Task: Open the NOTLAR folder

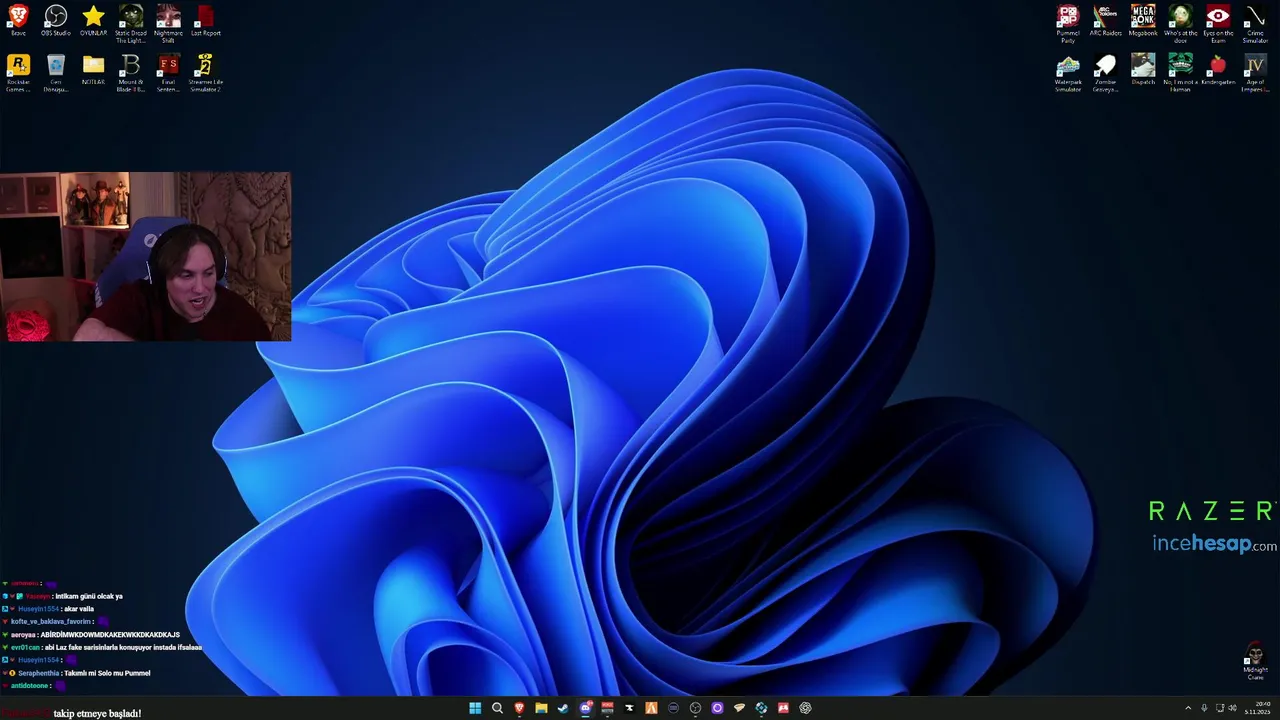Action: [x=93, y=71]
